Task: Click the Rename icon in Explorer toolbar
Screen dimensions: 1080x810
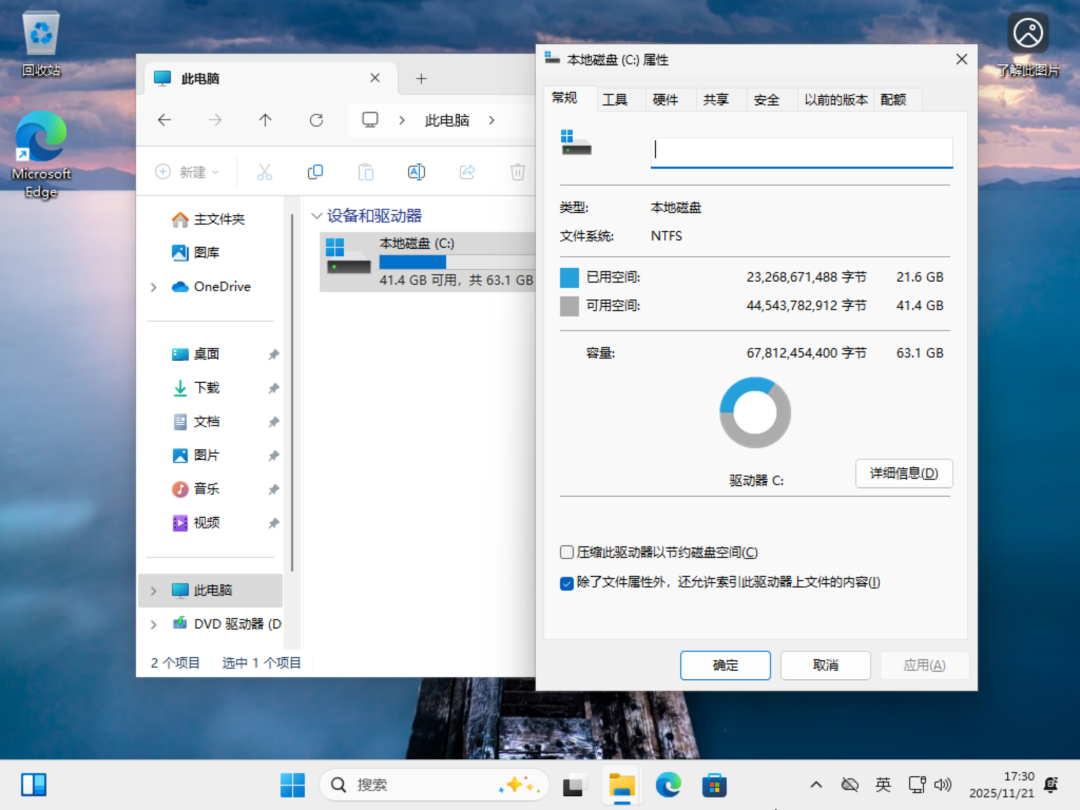Action: tap(416, 172)
